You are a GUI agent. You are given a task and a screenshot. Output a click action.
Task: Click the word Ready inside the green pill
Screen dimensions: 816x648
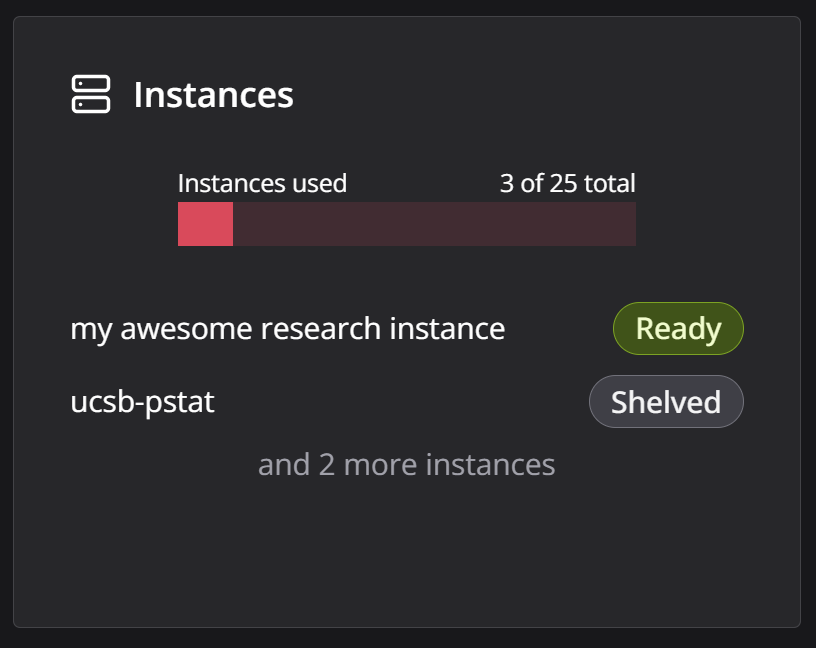(x=678, y=329)
